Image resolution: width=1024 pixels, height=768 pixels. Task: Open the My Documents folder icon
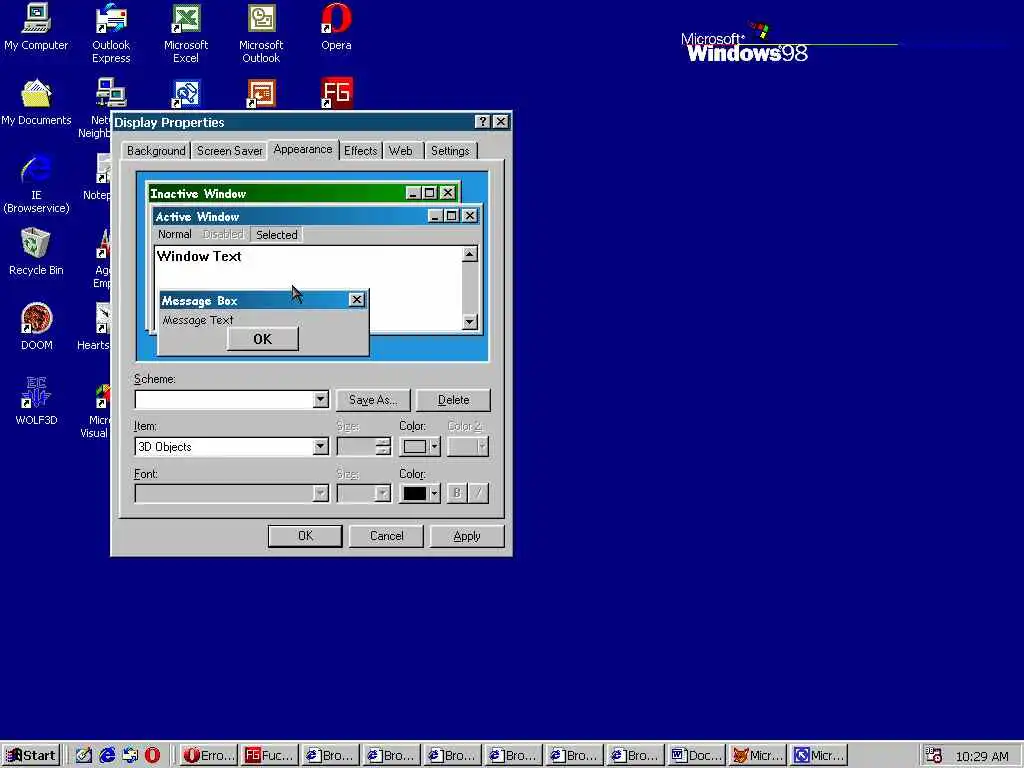(36, 103)
